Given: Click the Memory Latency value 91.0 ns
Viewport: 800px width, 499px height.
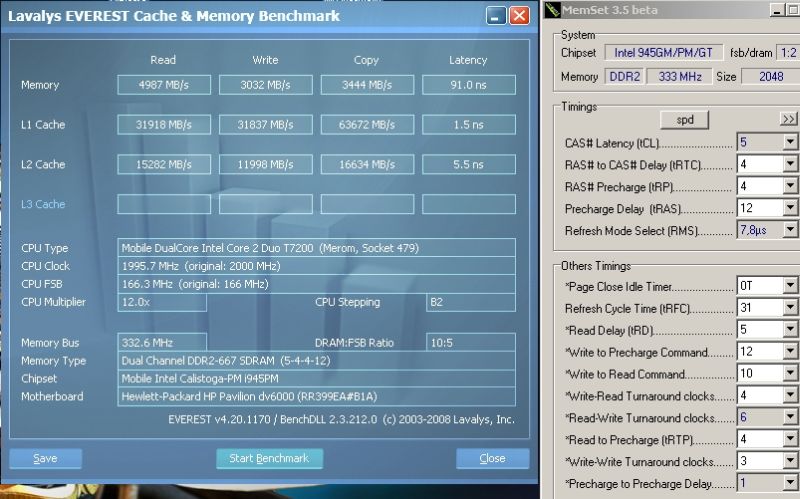Looking at the screenshot, I should click(468, 85).
